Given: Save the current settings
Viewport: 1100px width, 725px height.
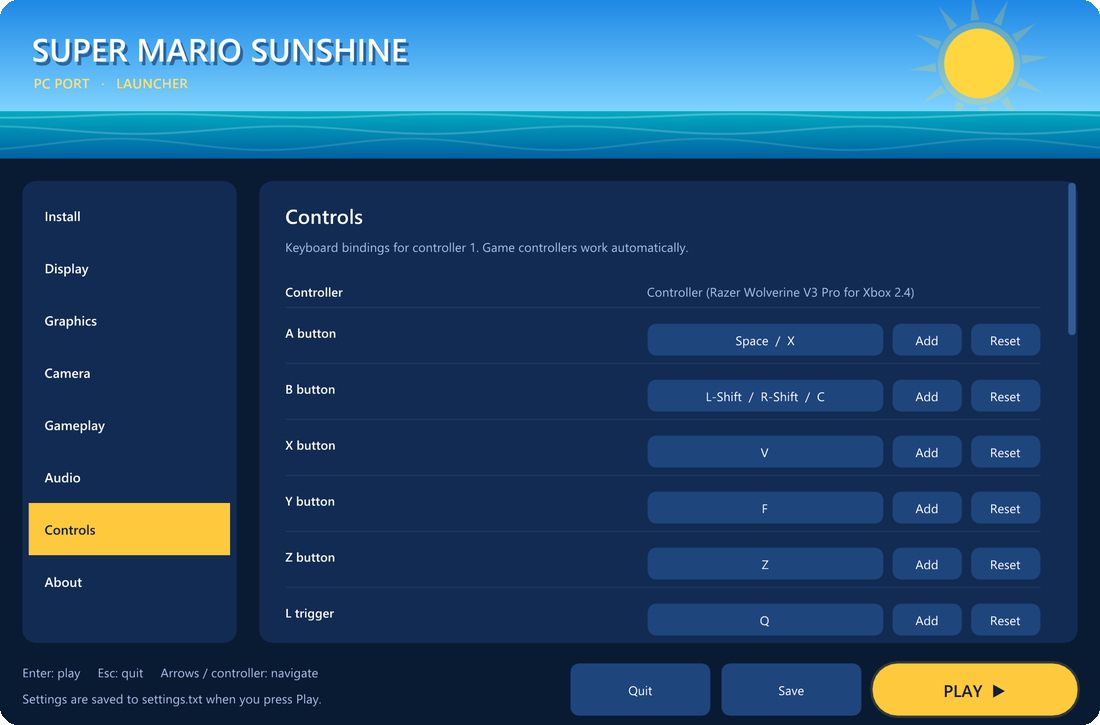Looking at the screenshot, I should tap(791, 690).
